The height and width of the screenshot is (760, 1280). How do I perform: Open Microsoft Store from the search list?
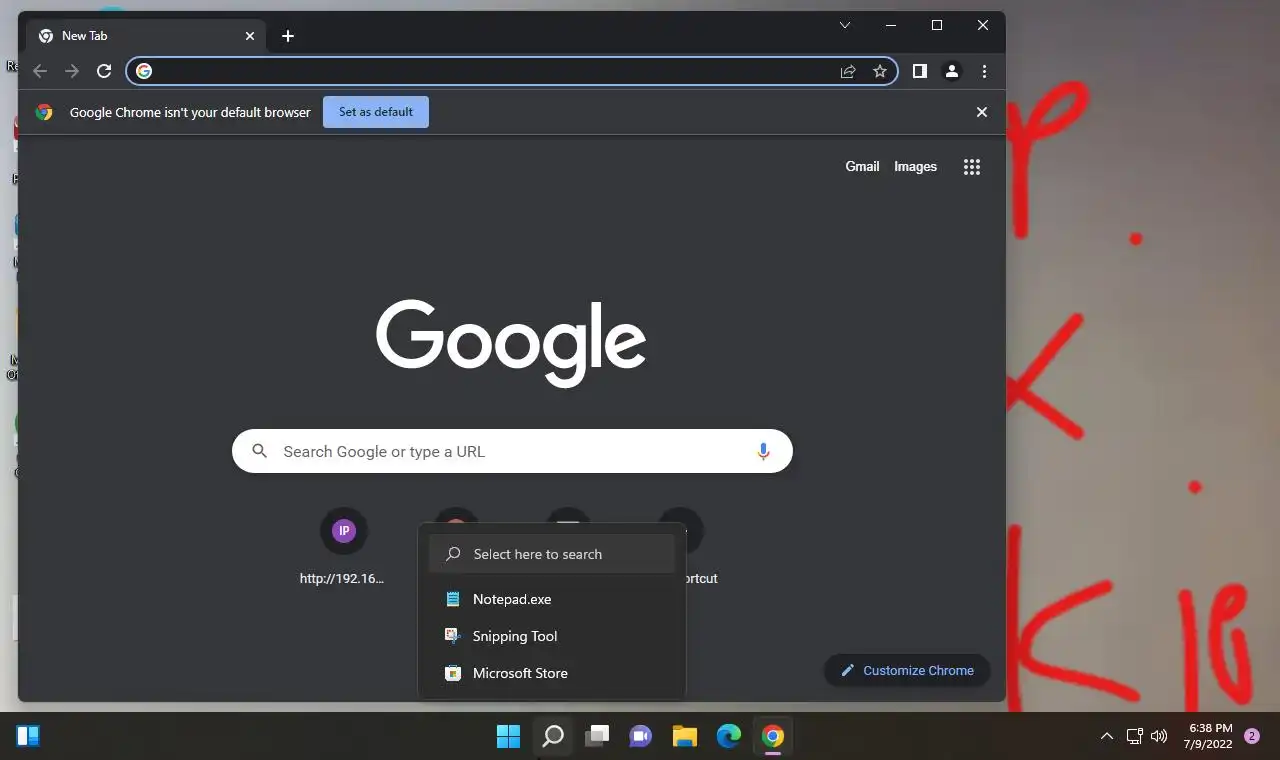[x=552, y=673]
